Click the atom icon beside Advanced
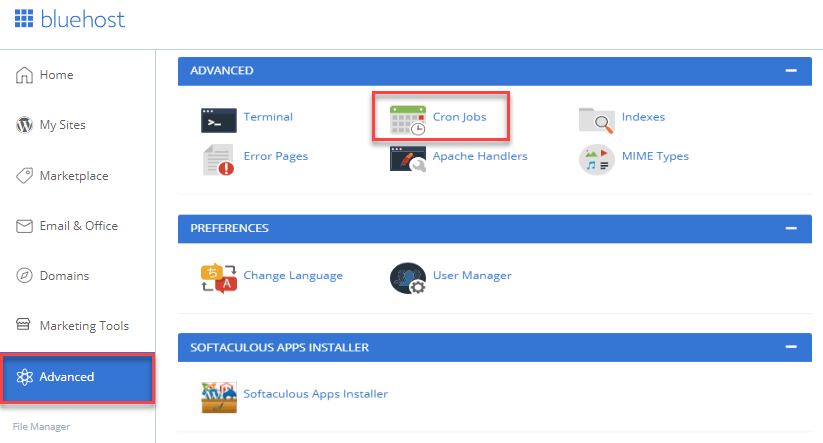Image resolution: width=823 pixels, height=443 pixels. (24, 377)
